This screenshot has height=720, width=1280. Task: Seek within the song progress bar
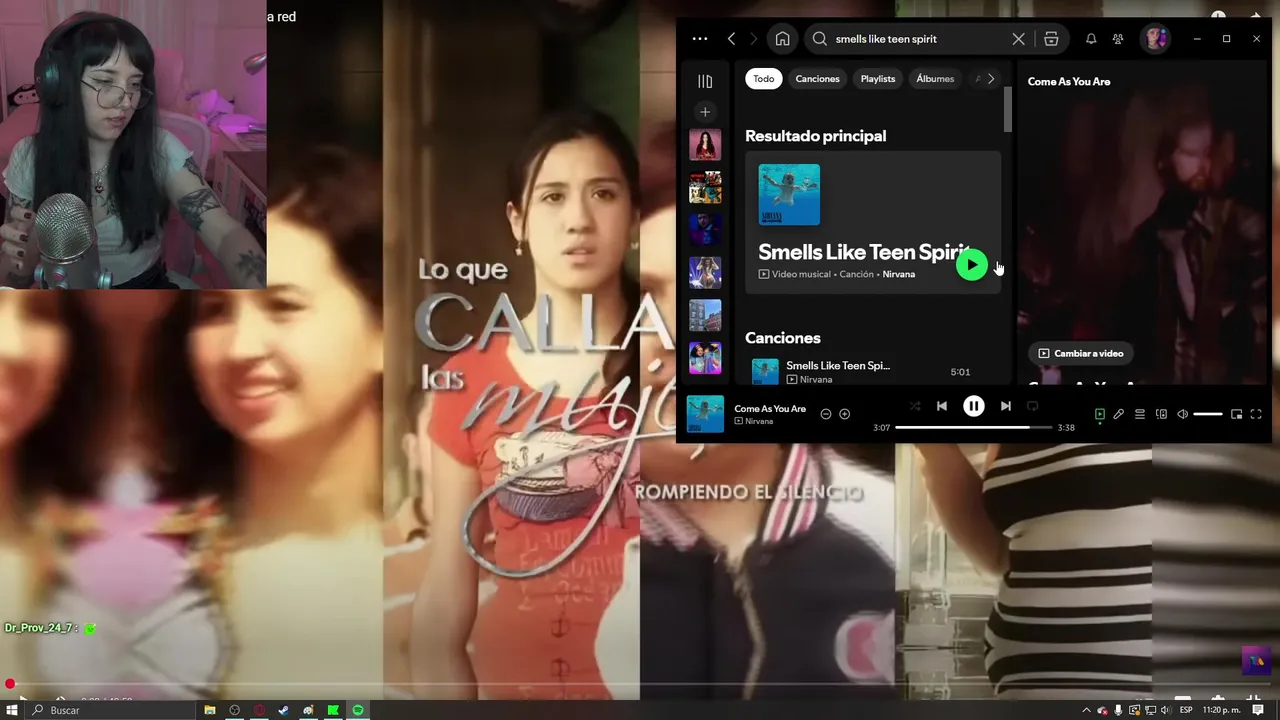click(x=974, y=428)
